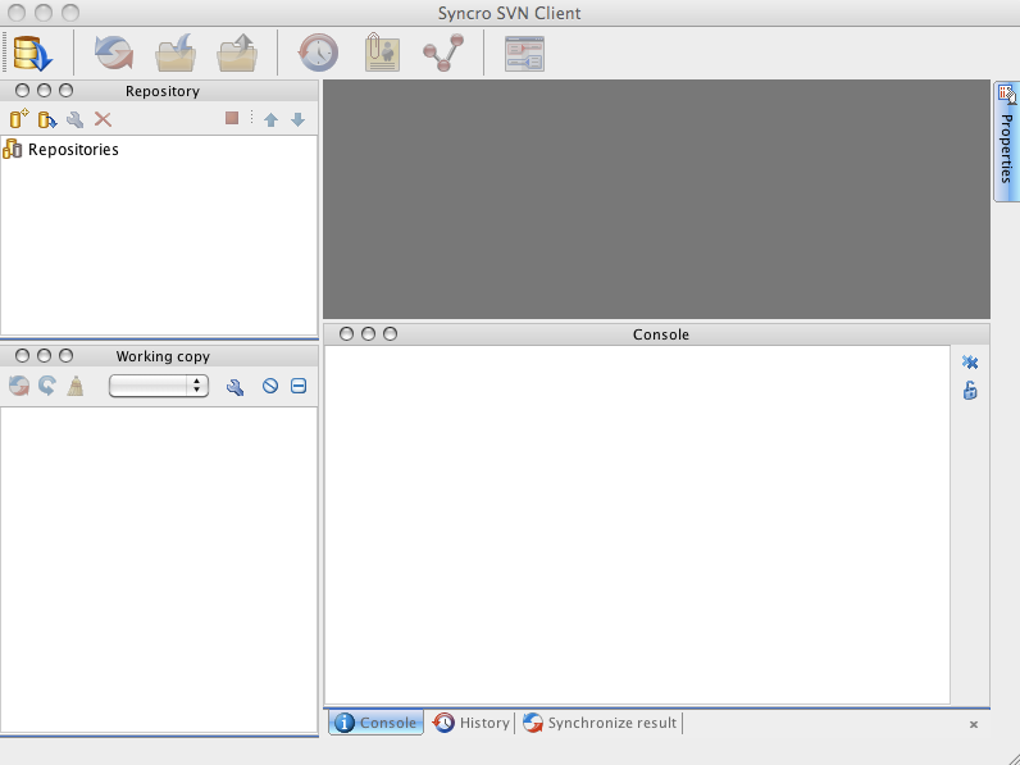
Task: Click the wrench icon in Repository panel
Action: [75, 119]
